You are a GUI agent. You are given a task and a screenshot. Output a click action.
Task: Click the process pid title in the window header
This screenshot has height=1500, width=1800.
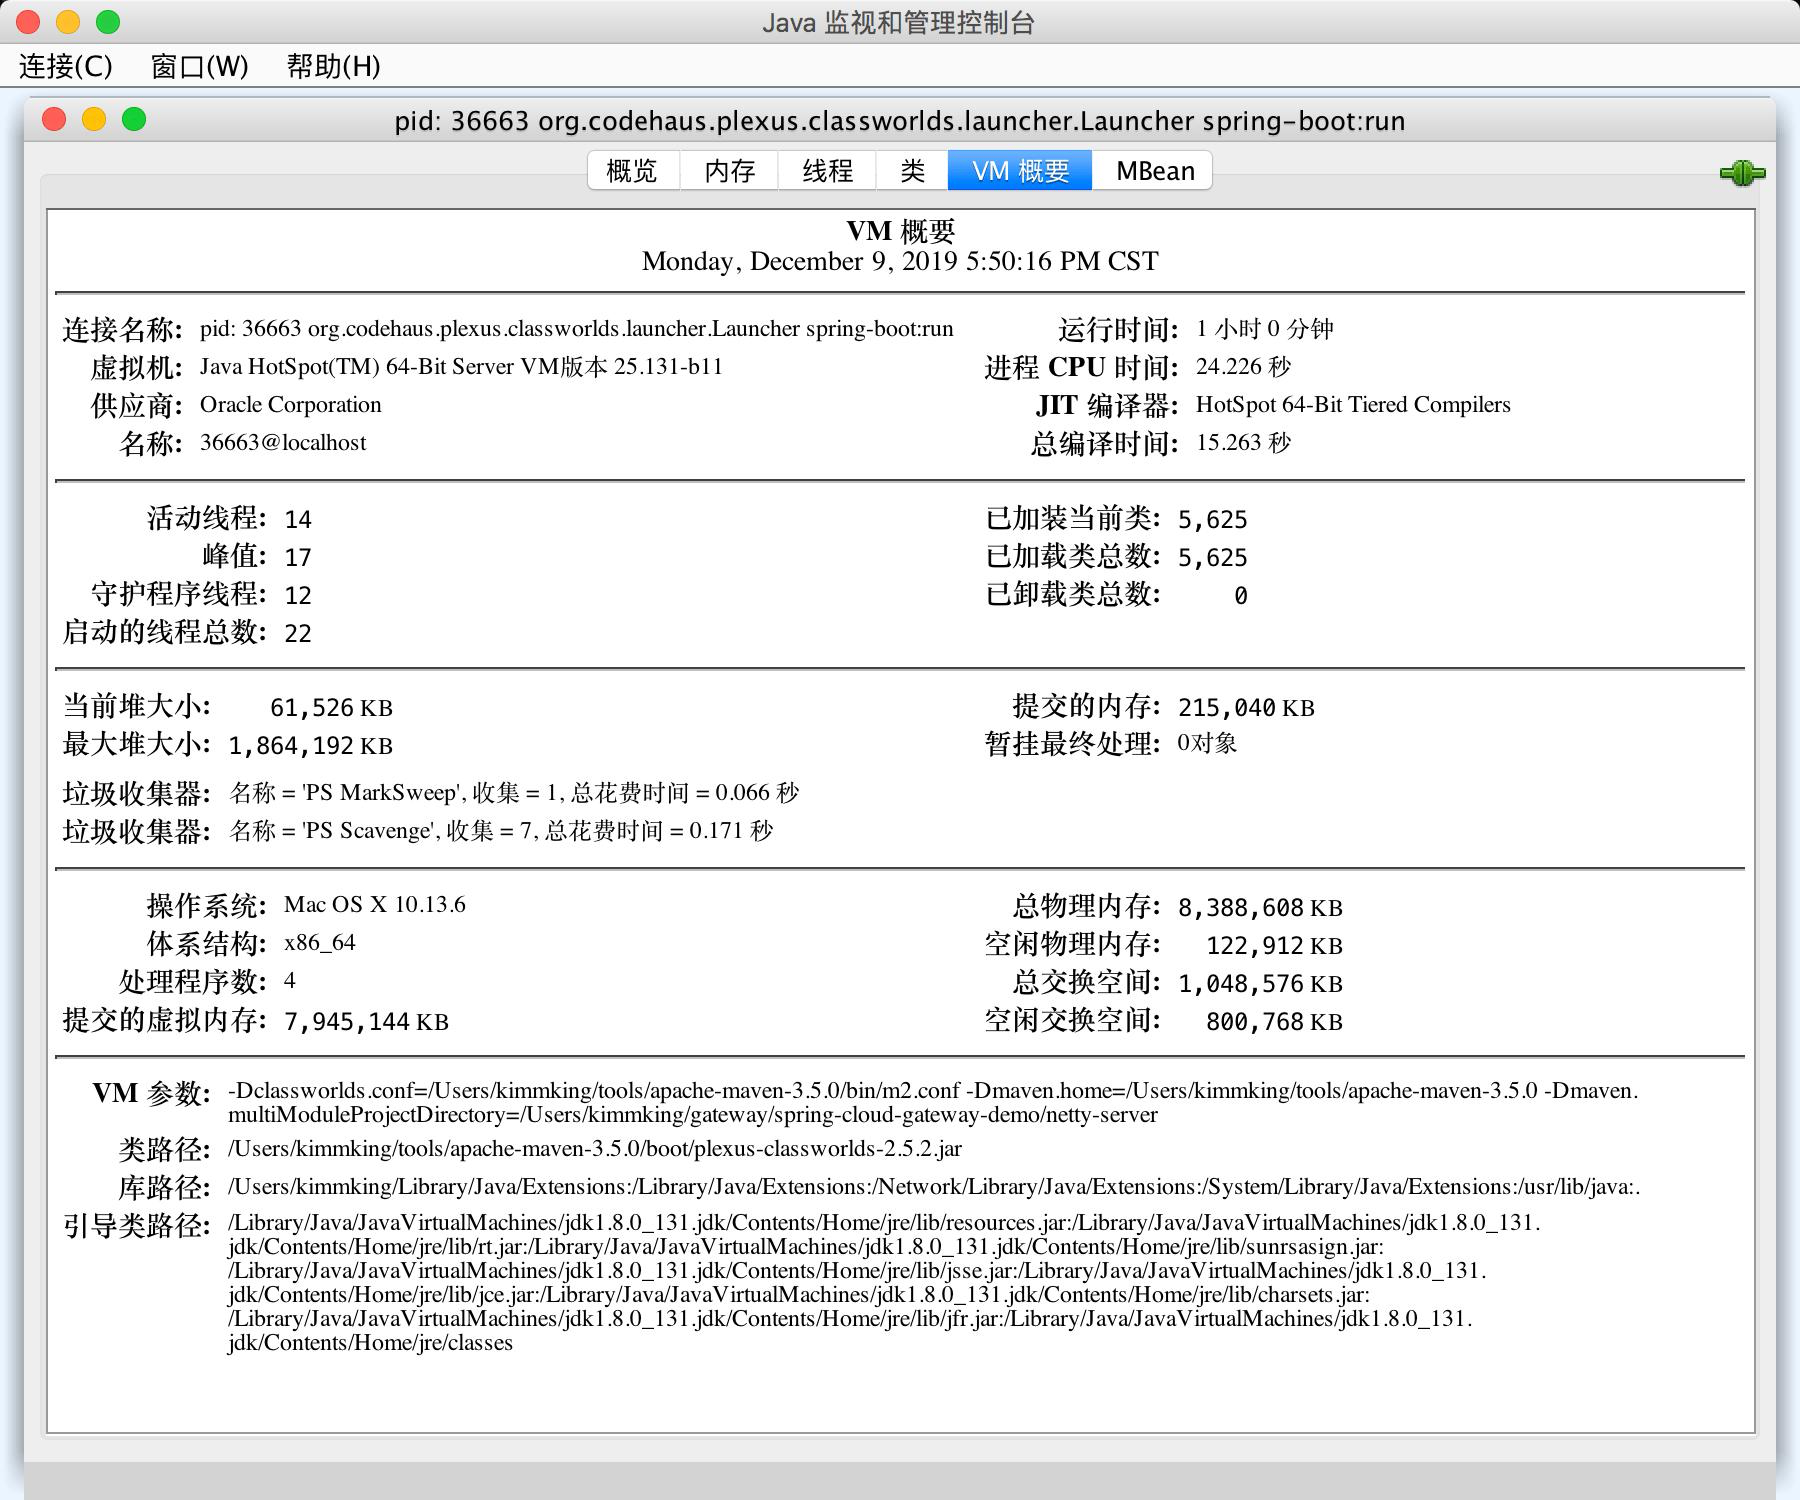(899, 121)
